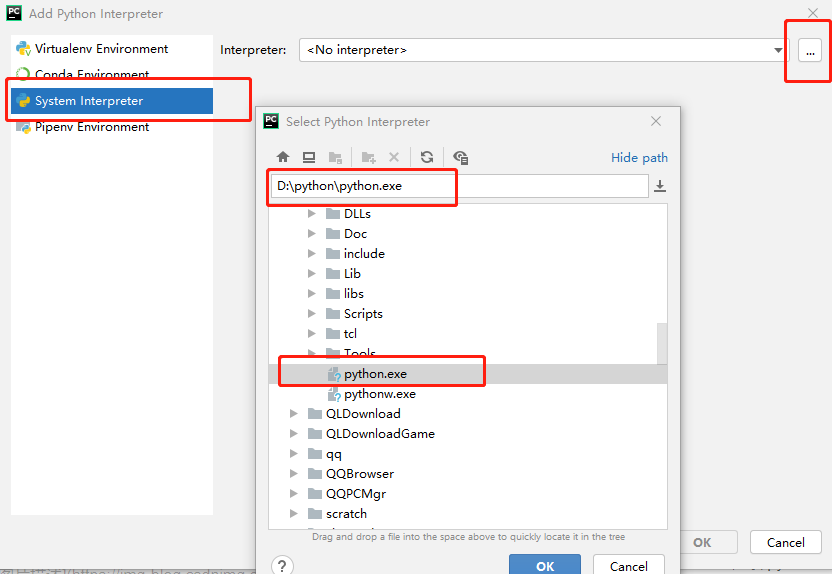Open the Interpreter dropdown list
The height and width of the screenshot is (574, 832).
click(x=778, y=50)
